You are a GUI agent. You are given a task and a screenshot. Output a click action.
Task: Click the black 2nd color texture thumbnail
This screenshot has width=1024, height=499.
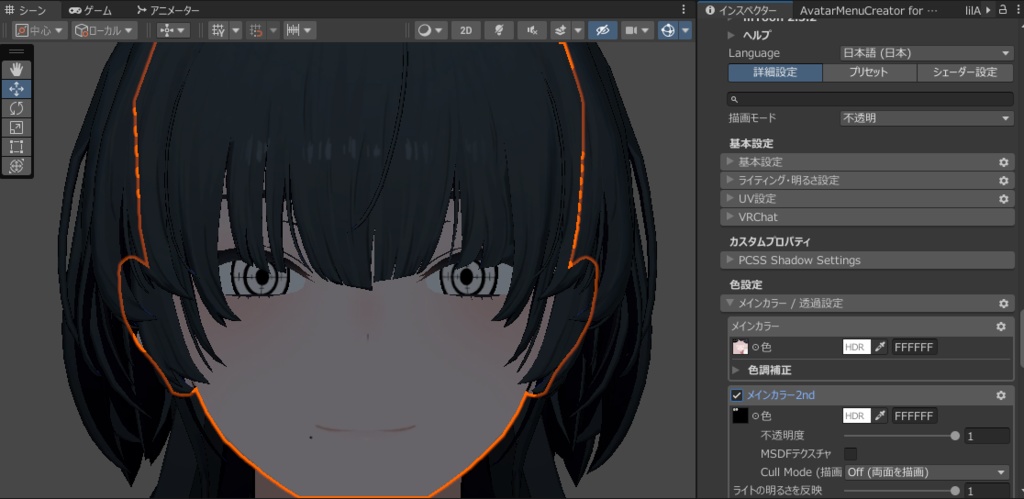(x=739, y=415)
